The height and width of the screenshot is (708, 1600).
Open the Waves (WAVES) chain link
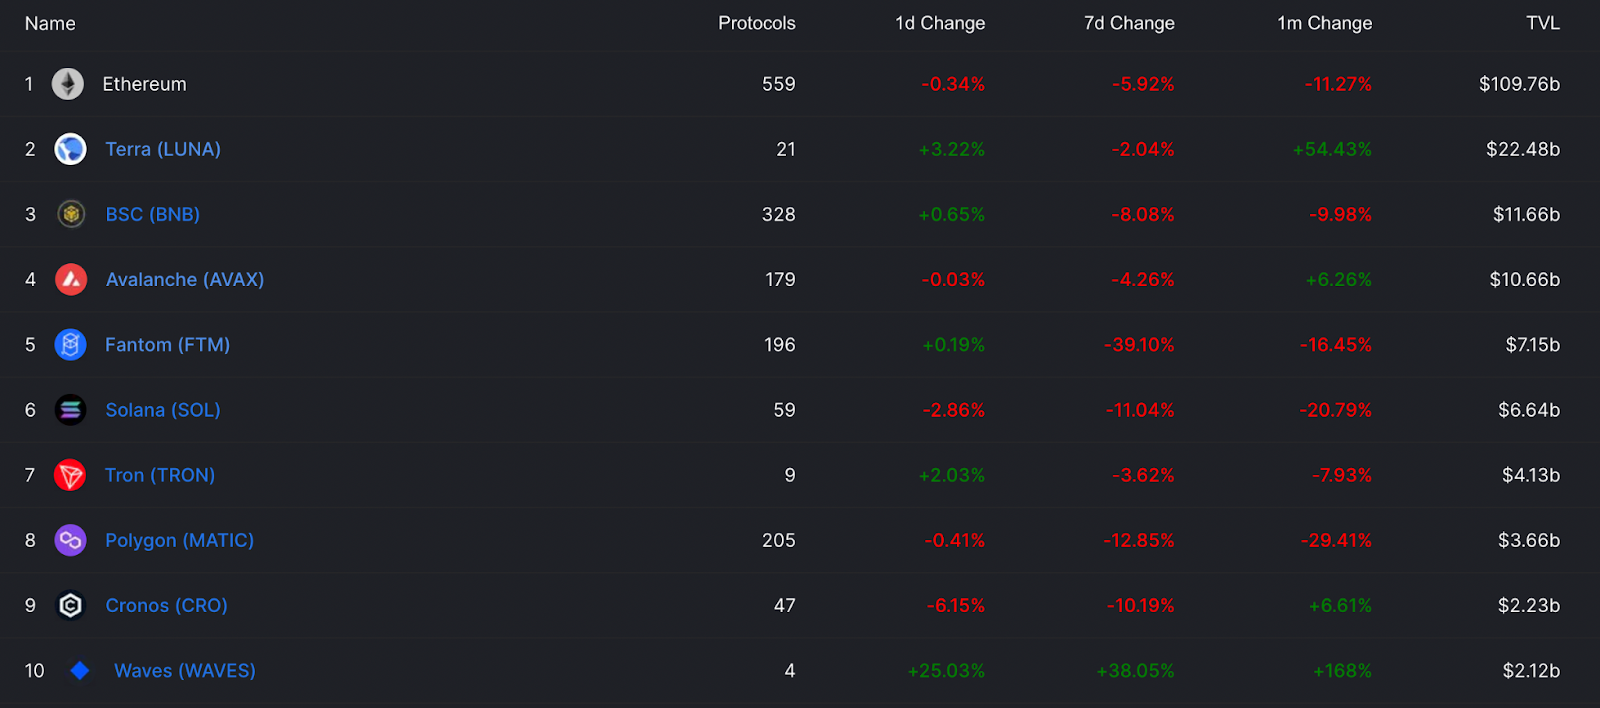(185, 670)
